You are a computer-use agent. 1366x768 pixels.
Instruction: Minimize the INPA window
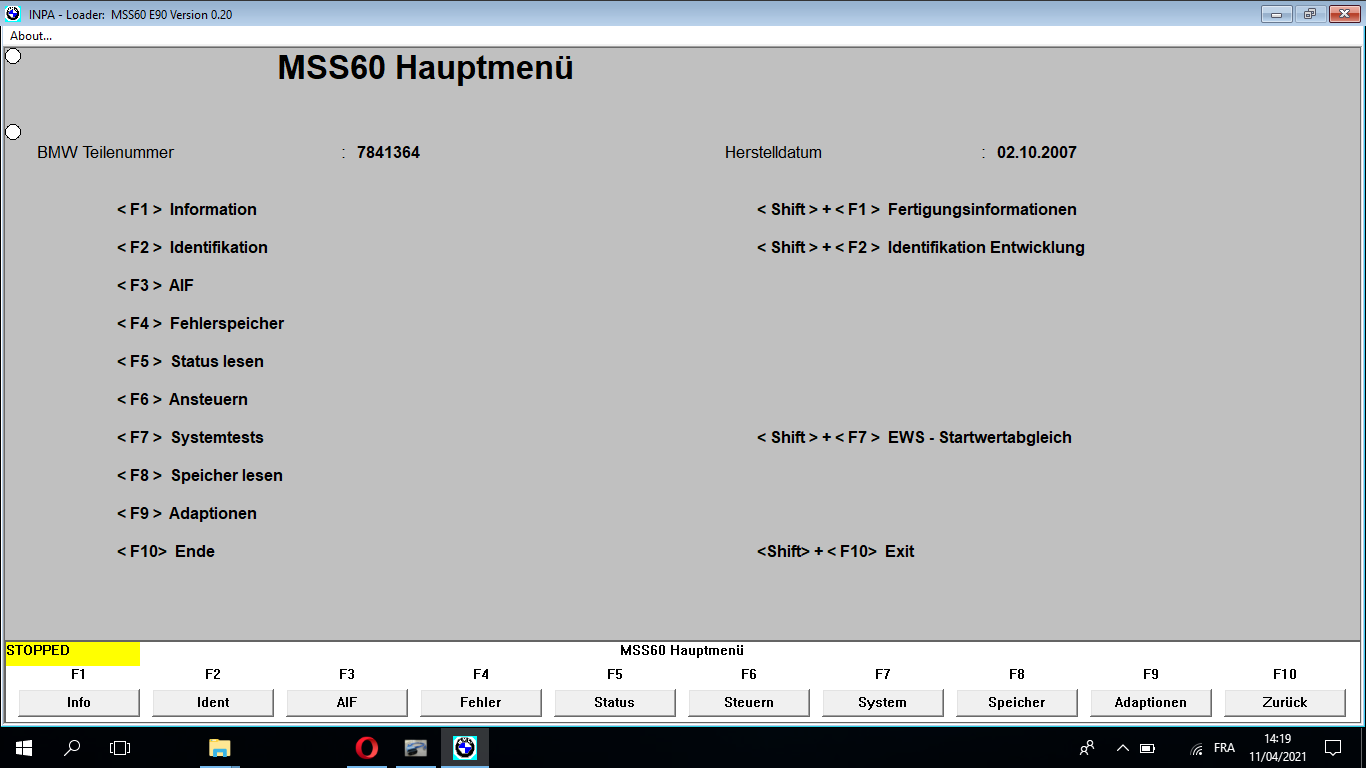[1277, 14]
